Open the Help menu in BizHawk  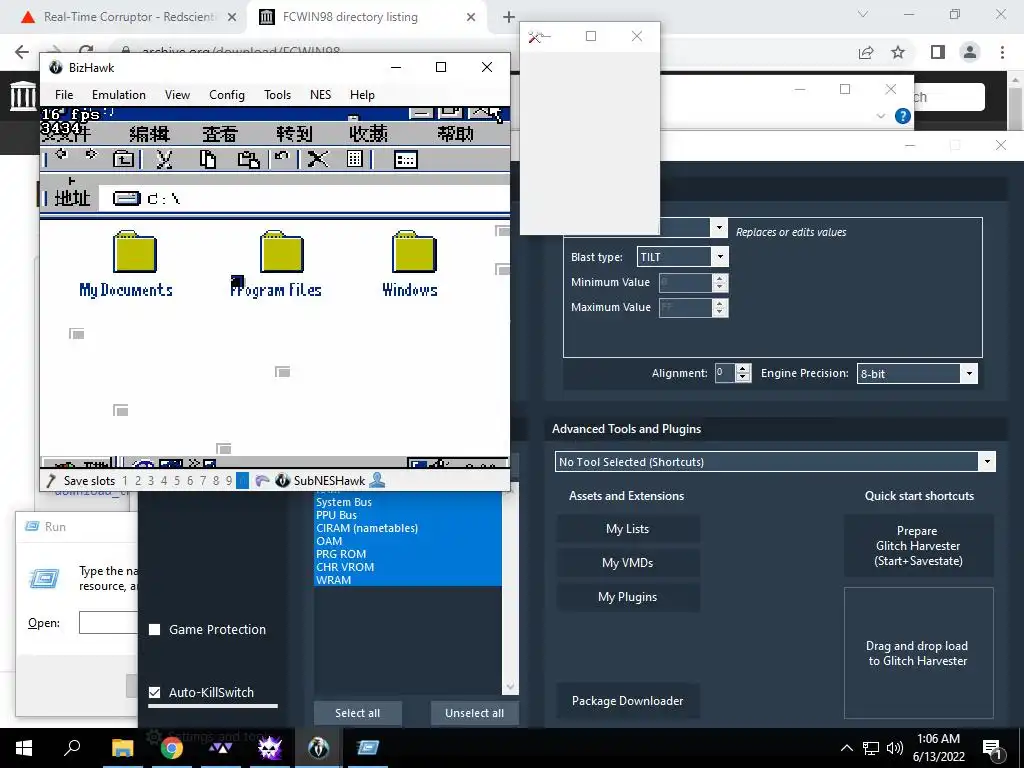tap(362, 95)
